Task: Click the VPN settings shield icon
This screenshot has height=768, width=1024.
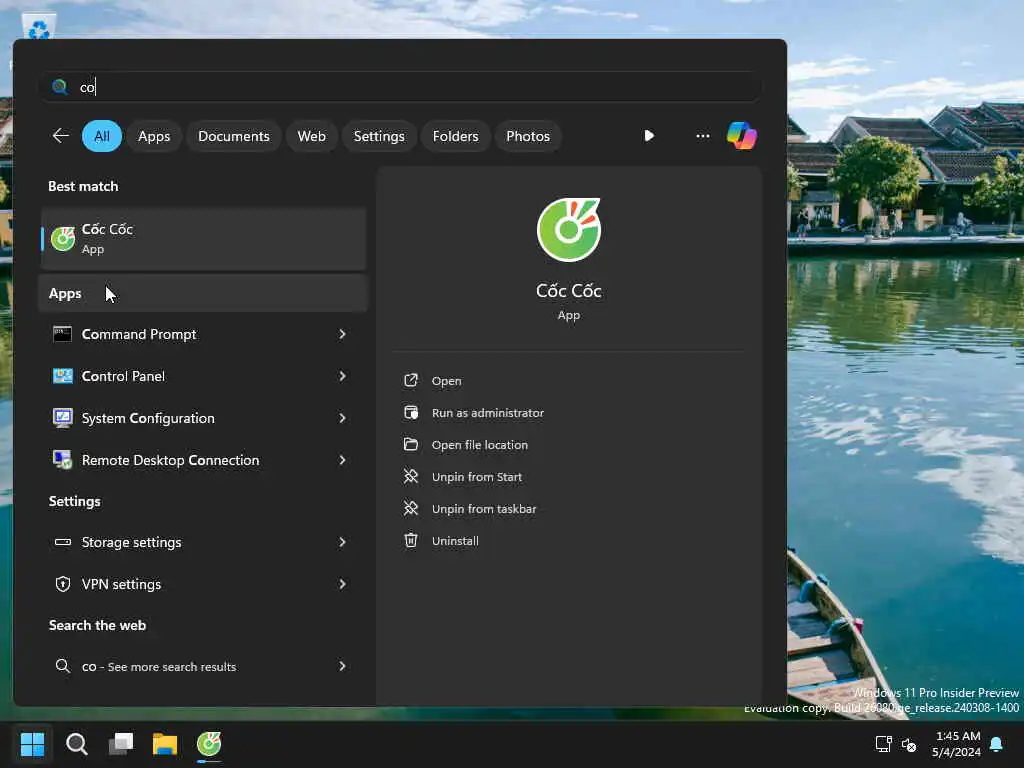Action: (x=63, y=584)
